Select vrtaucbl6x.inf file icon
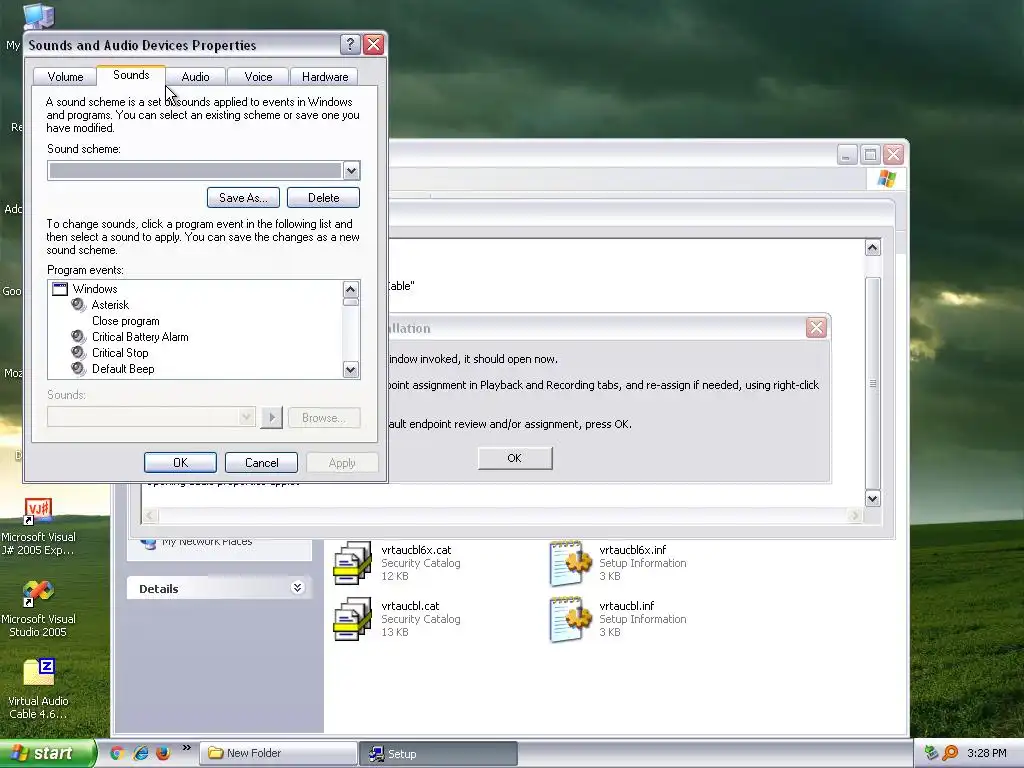Screen dimensions: 1024x768 coord(570,562)
